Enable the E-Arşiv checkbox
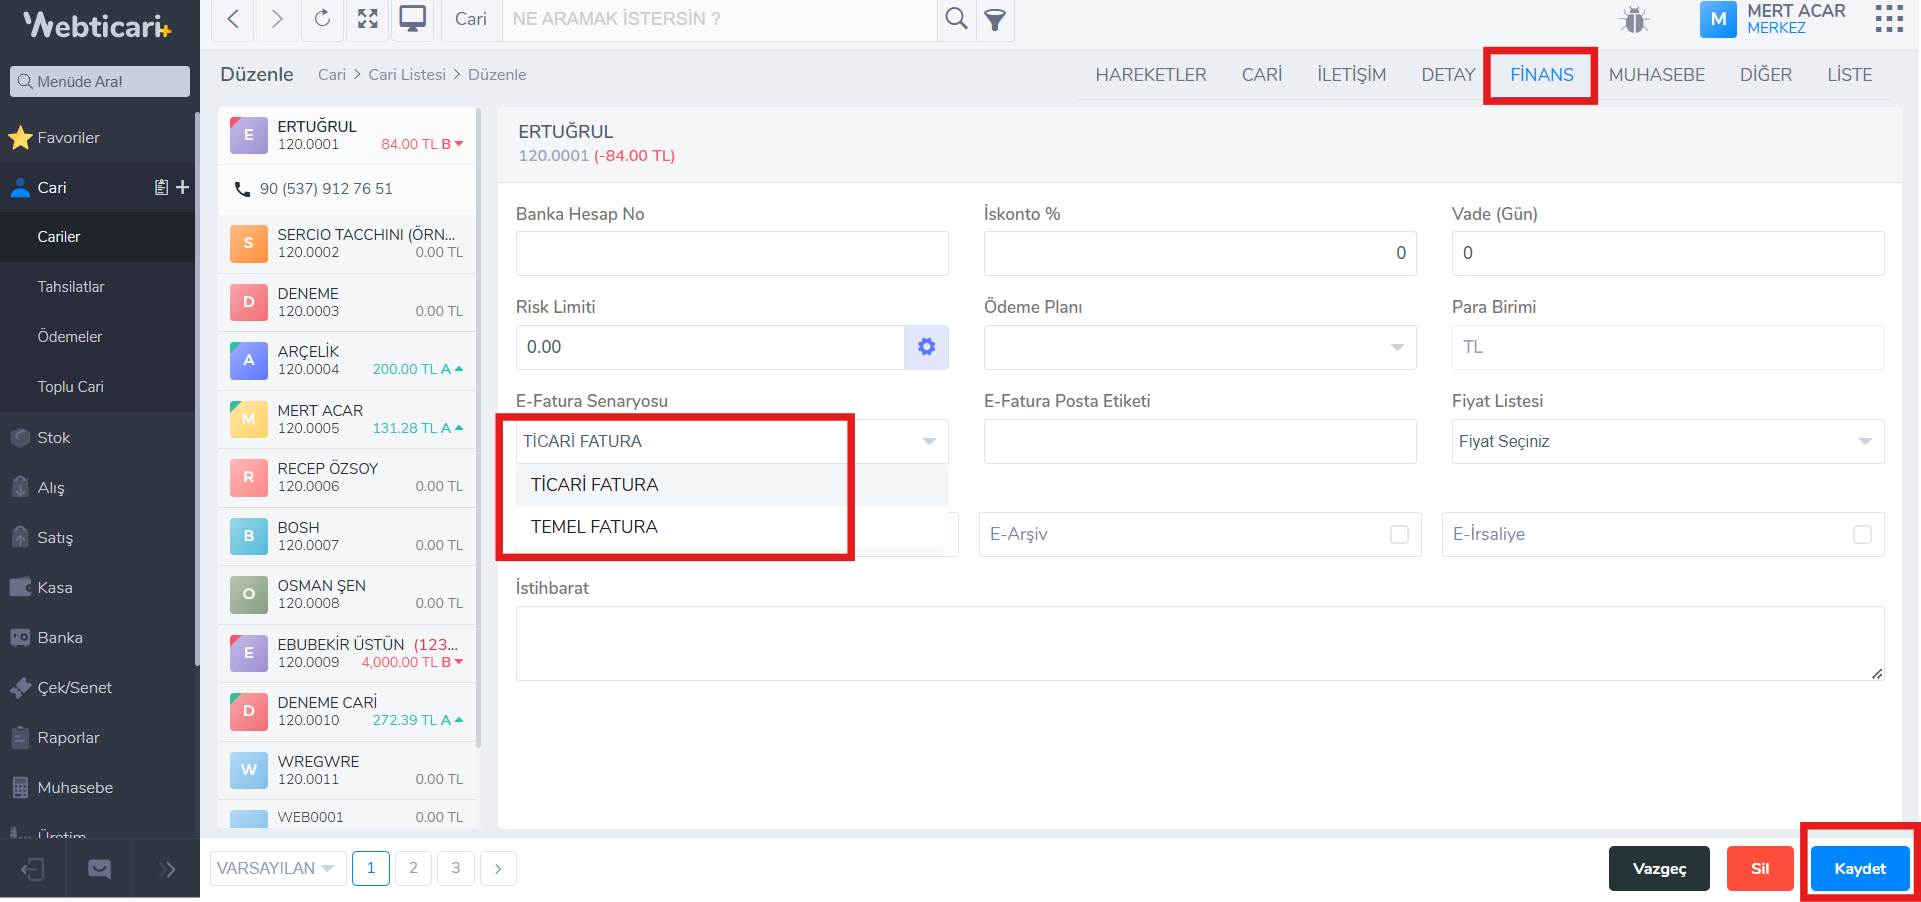The width and height of the screenshot is (1921, 902). (1399, 535)
